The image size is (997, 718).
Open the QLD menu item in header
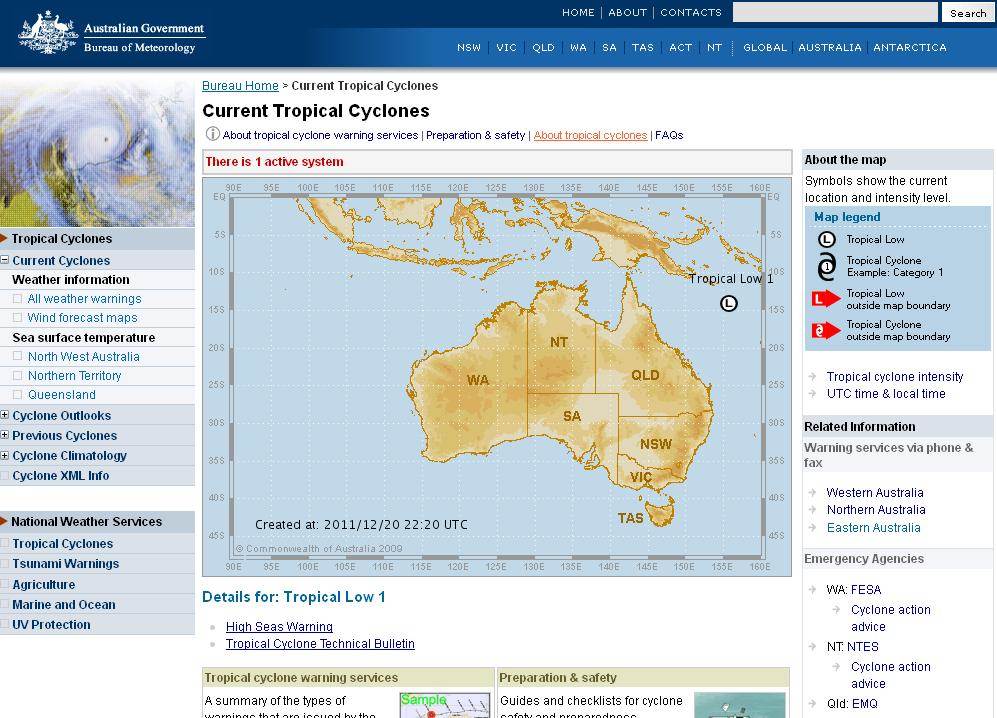[x=543, y=47]
